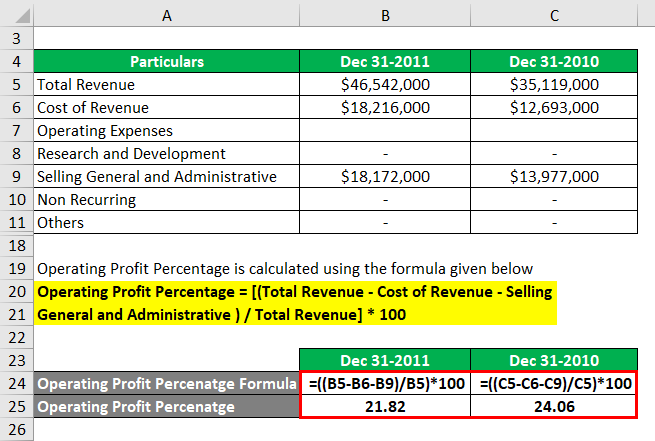Select row 6 header

coord(17,107)
